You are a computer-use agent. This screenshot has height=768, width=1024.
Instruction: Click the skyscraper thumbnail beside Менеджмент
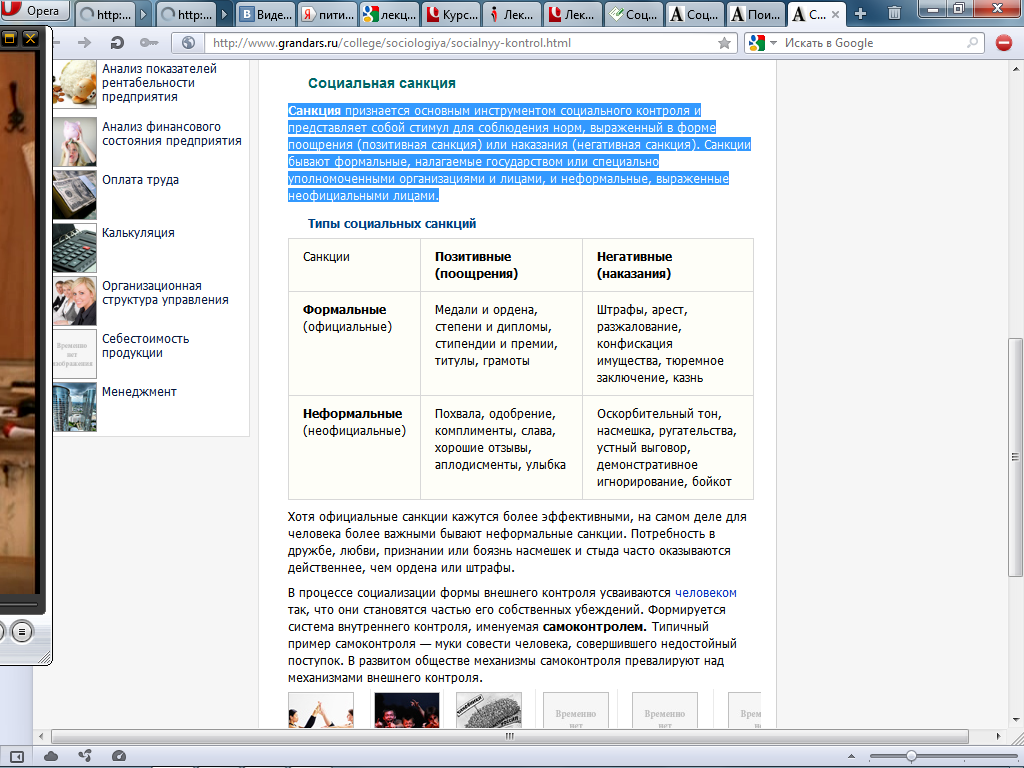[74, 408]
